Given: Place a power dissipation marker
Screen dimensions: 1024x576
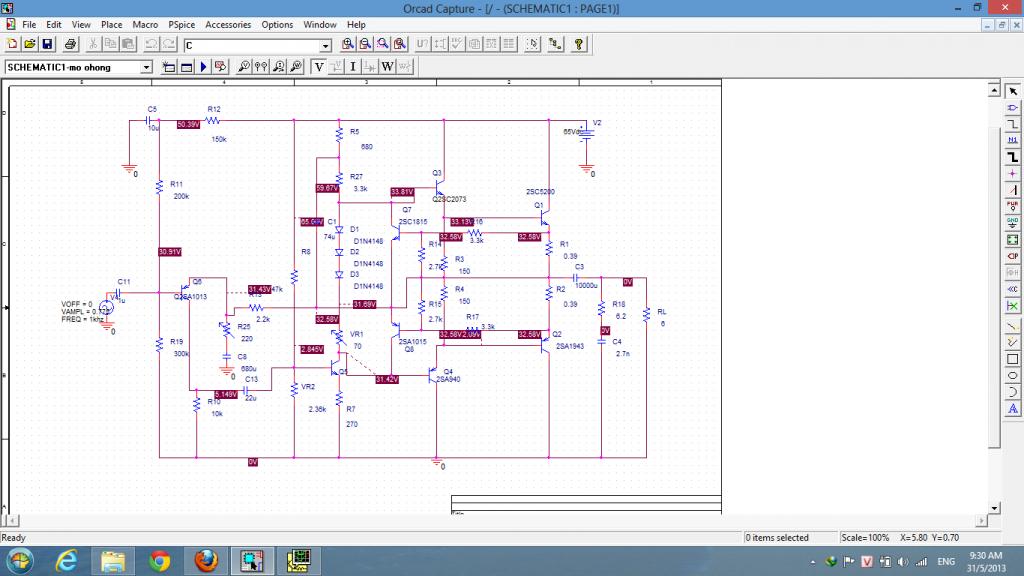Looking at the screenshot, I should point(296,67).
